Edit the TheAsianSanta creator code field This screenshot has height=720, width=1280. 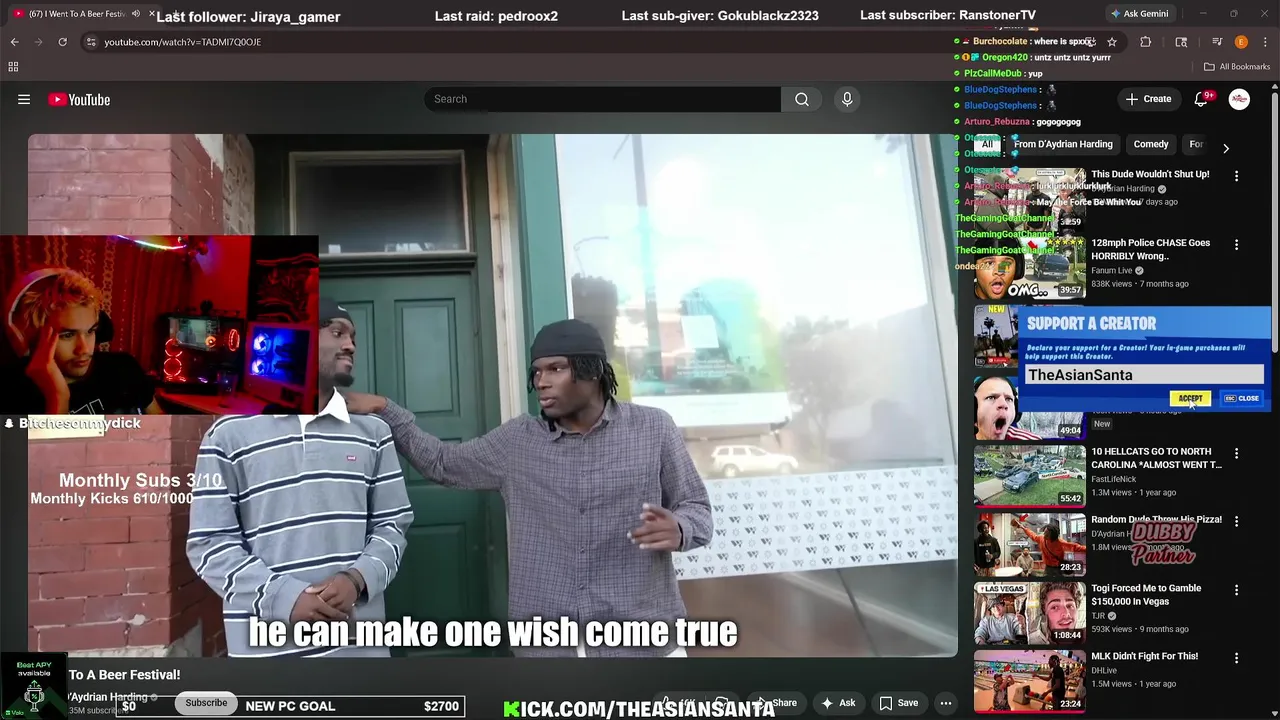[x=1144, y=375]
